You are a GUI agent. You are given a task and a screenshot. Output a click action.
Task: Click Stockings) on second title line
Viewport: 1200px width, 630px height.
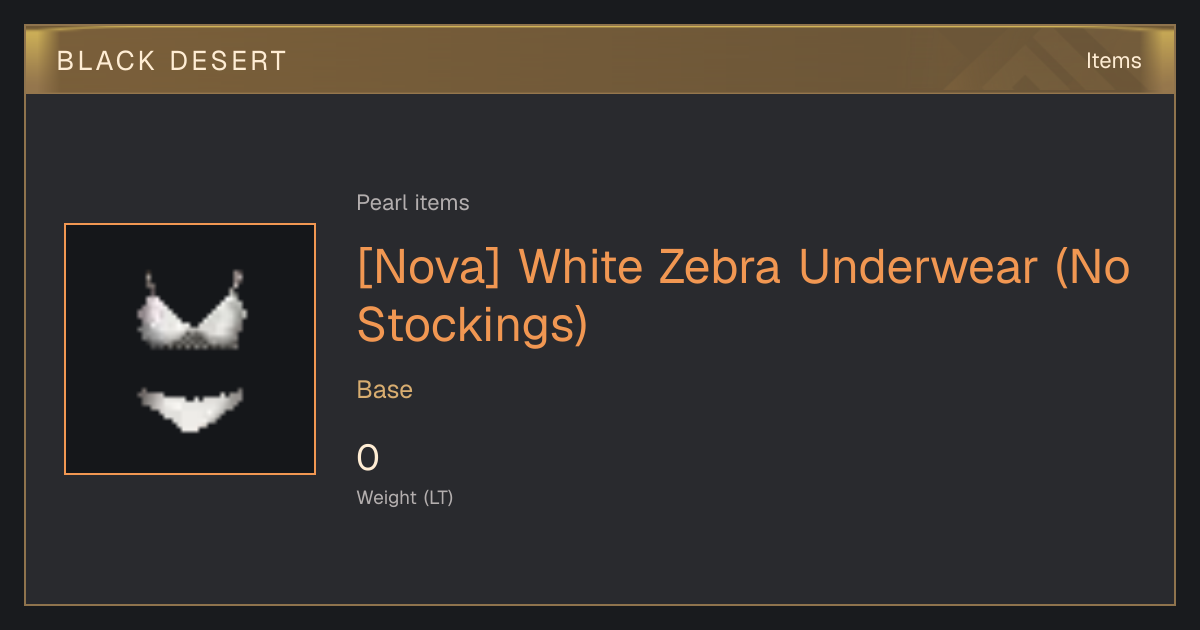(472, 326)
